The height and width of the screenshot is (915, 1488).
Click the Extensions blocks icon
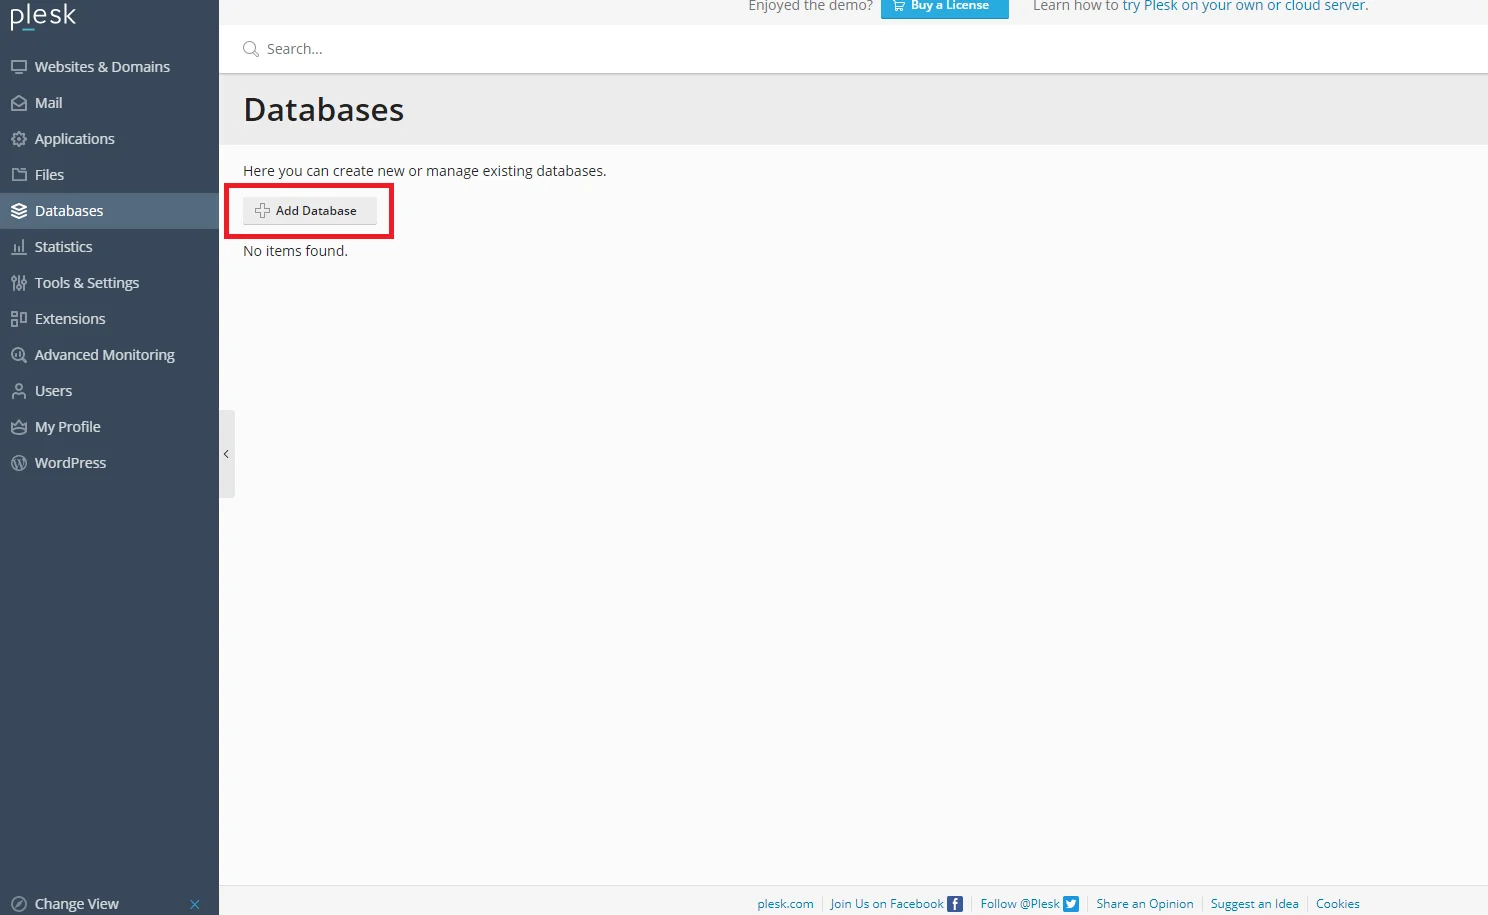point(19,319)
